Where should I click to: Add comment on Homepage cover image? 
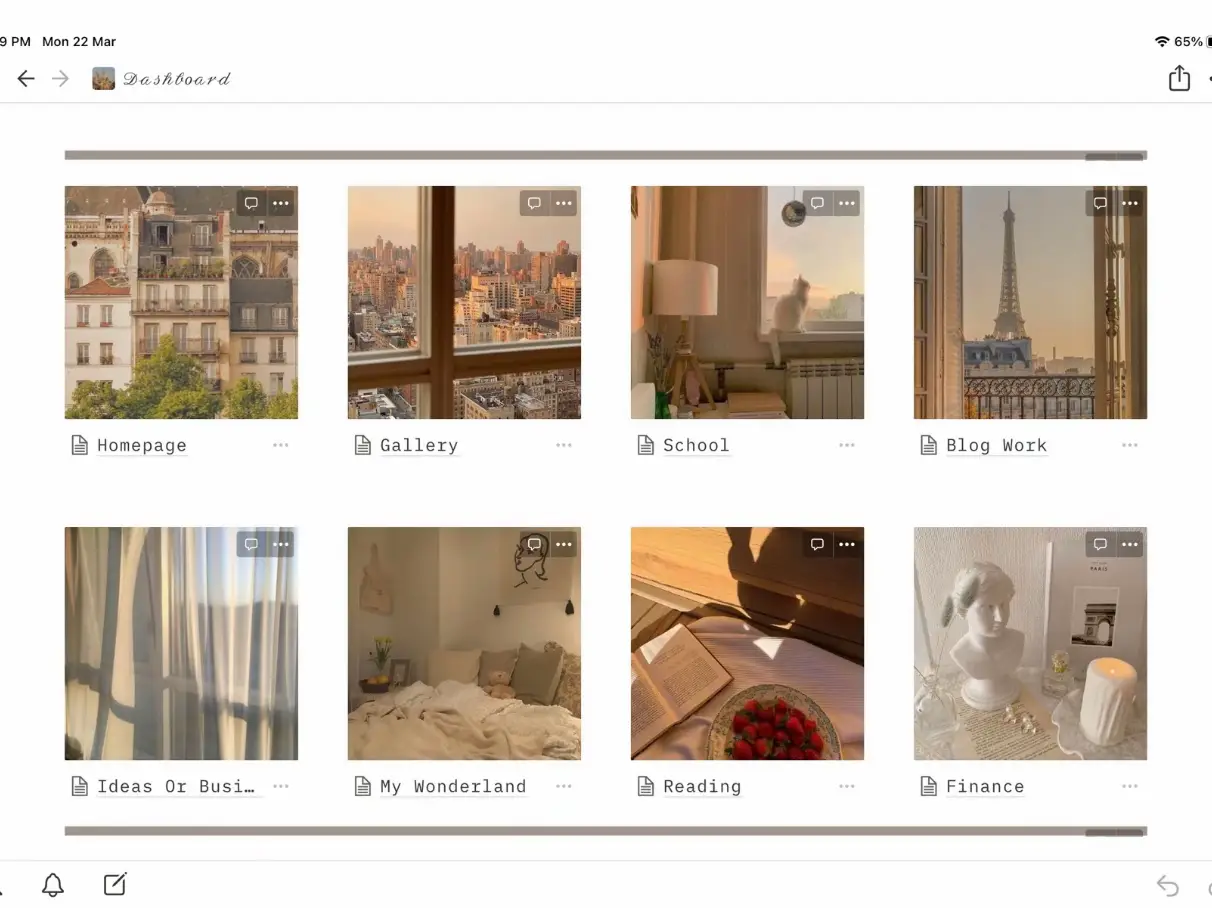(x=251, y=203)
